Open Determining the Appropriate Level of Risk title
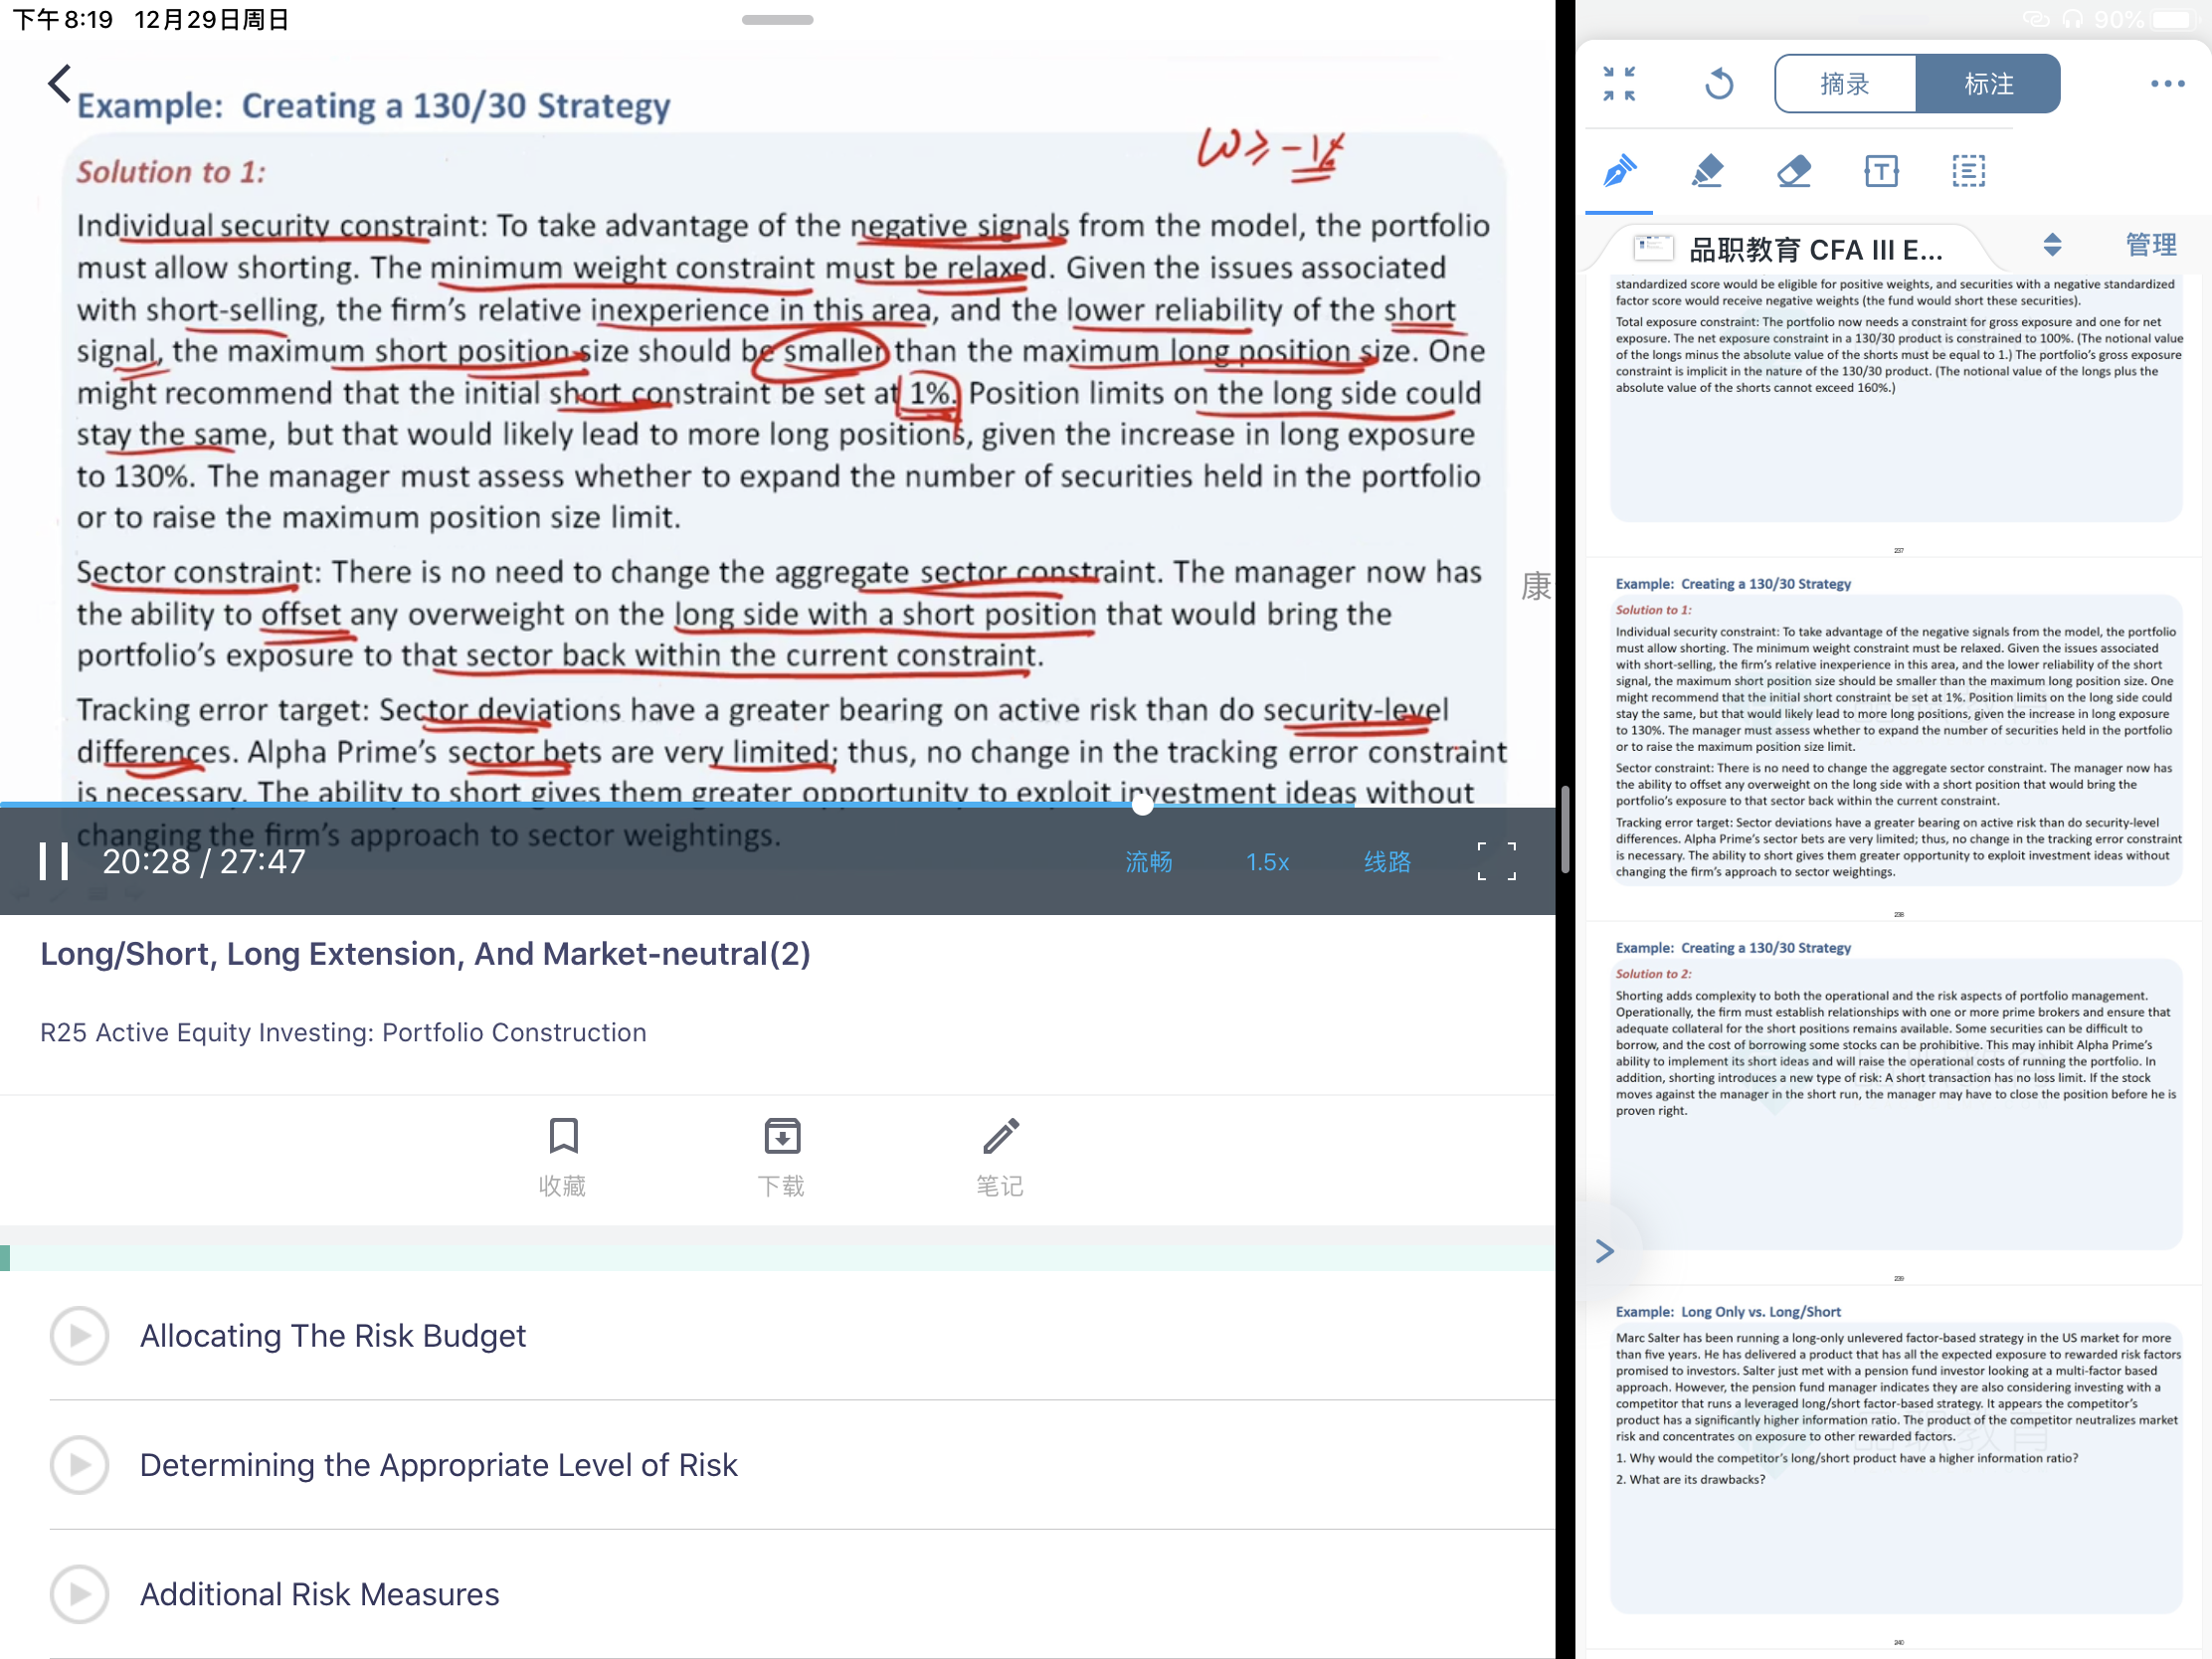This screenshot has width=2212, height=1659. 438,1464
